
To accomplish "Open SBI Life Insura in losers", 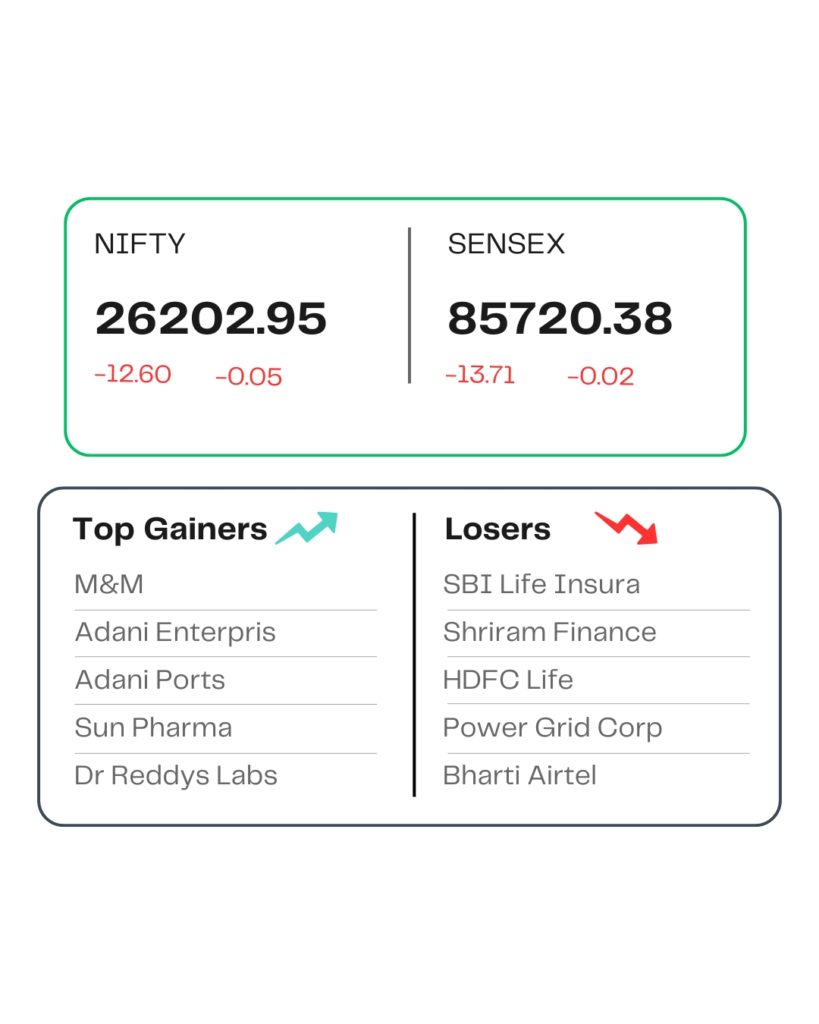I will point(541,584).
